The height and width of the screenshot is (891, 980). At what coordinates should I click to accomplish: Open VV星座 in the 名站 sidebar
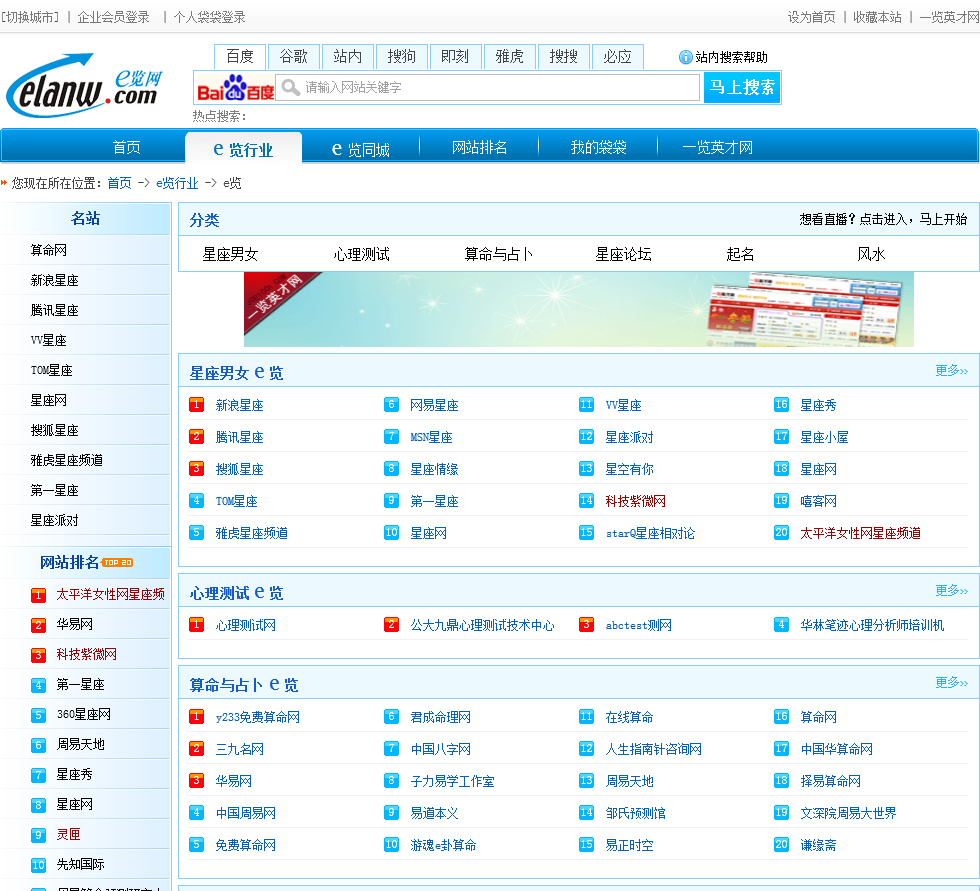tap(49, 341)
